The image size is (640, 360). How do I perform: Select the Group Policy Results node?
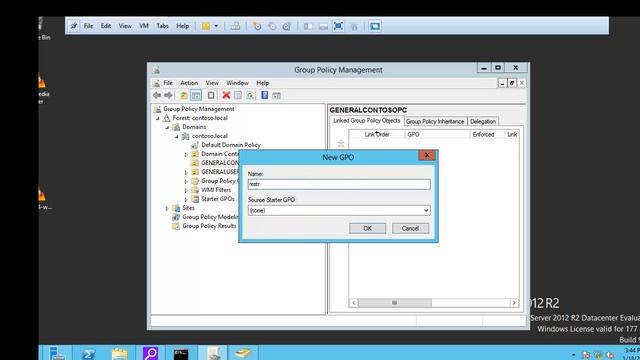point(209,226)
